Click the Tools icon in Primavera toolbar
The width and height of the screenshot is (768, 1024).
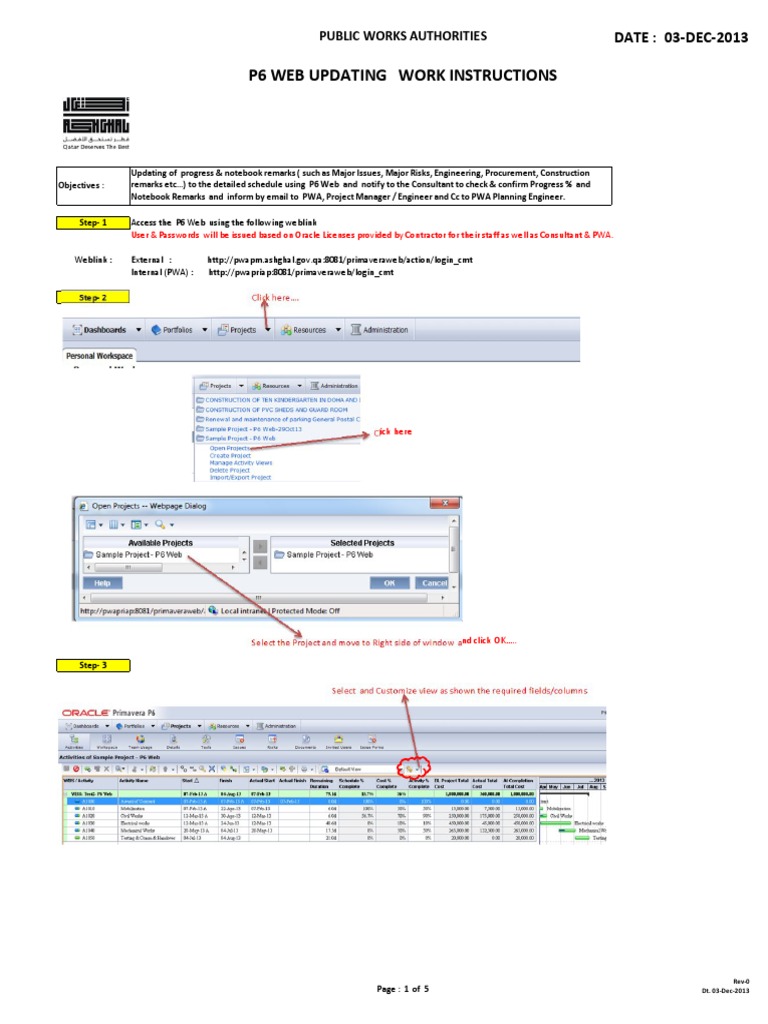point(206,742)
